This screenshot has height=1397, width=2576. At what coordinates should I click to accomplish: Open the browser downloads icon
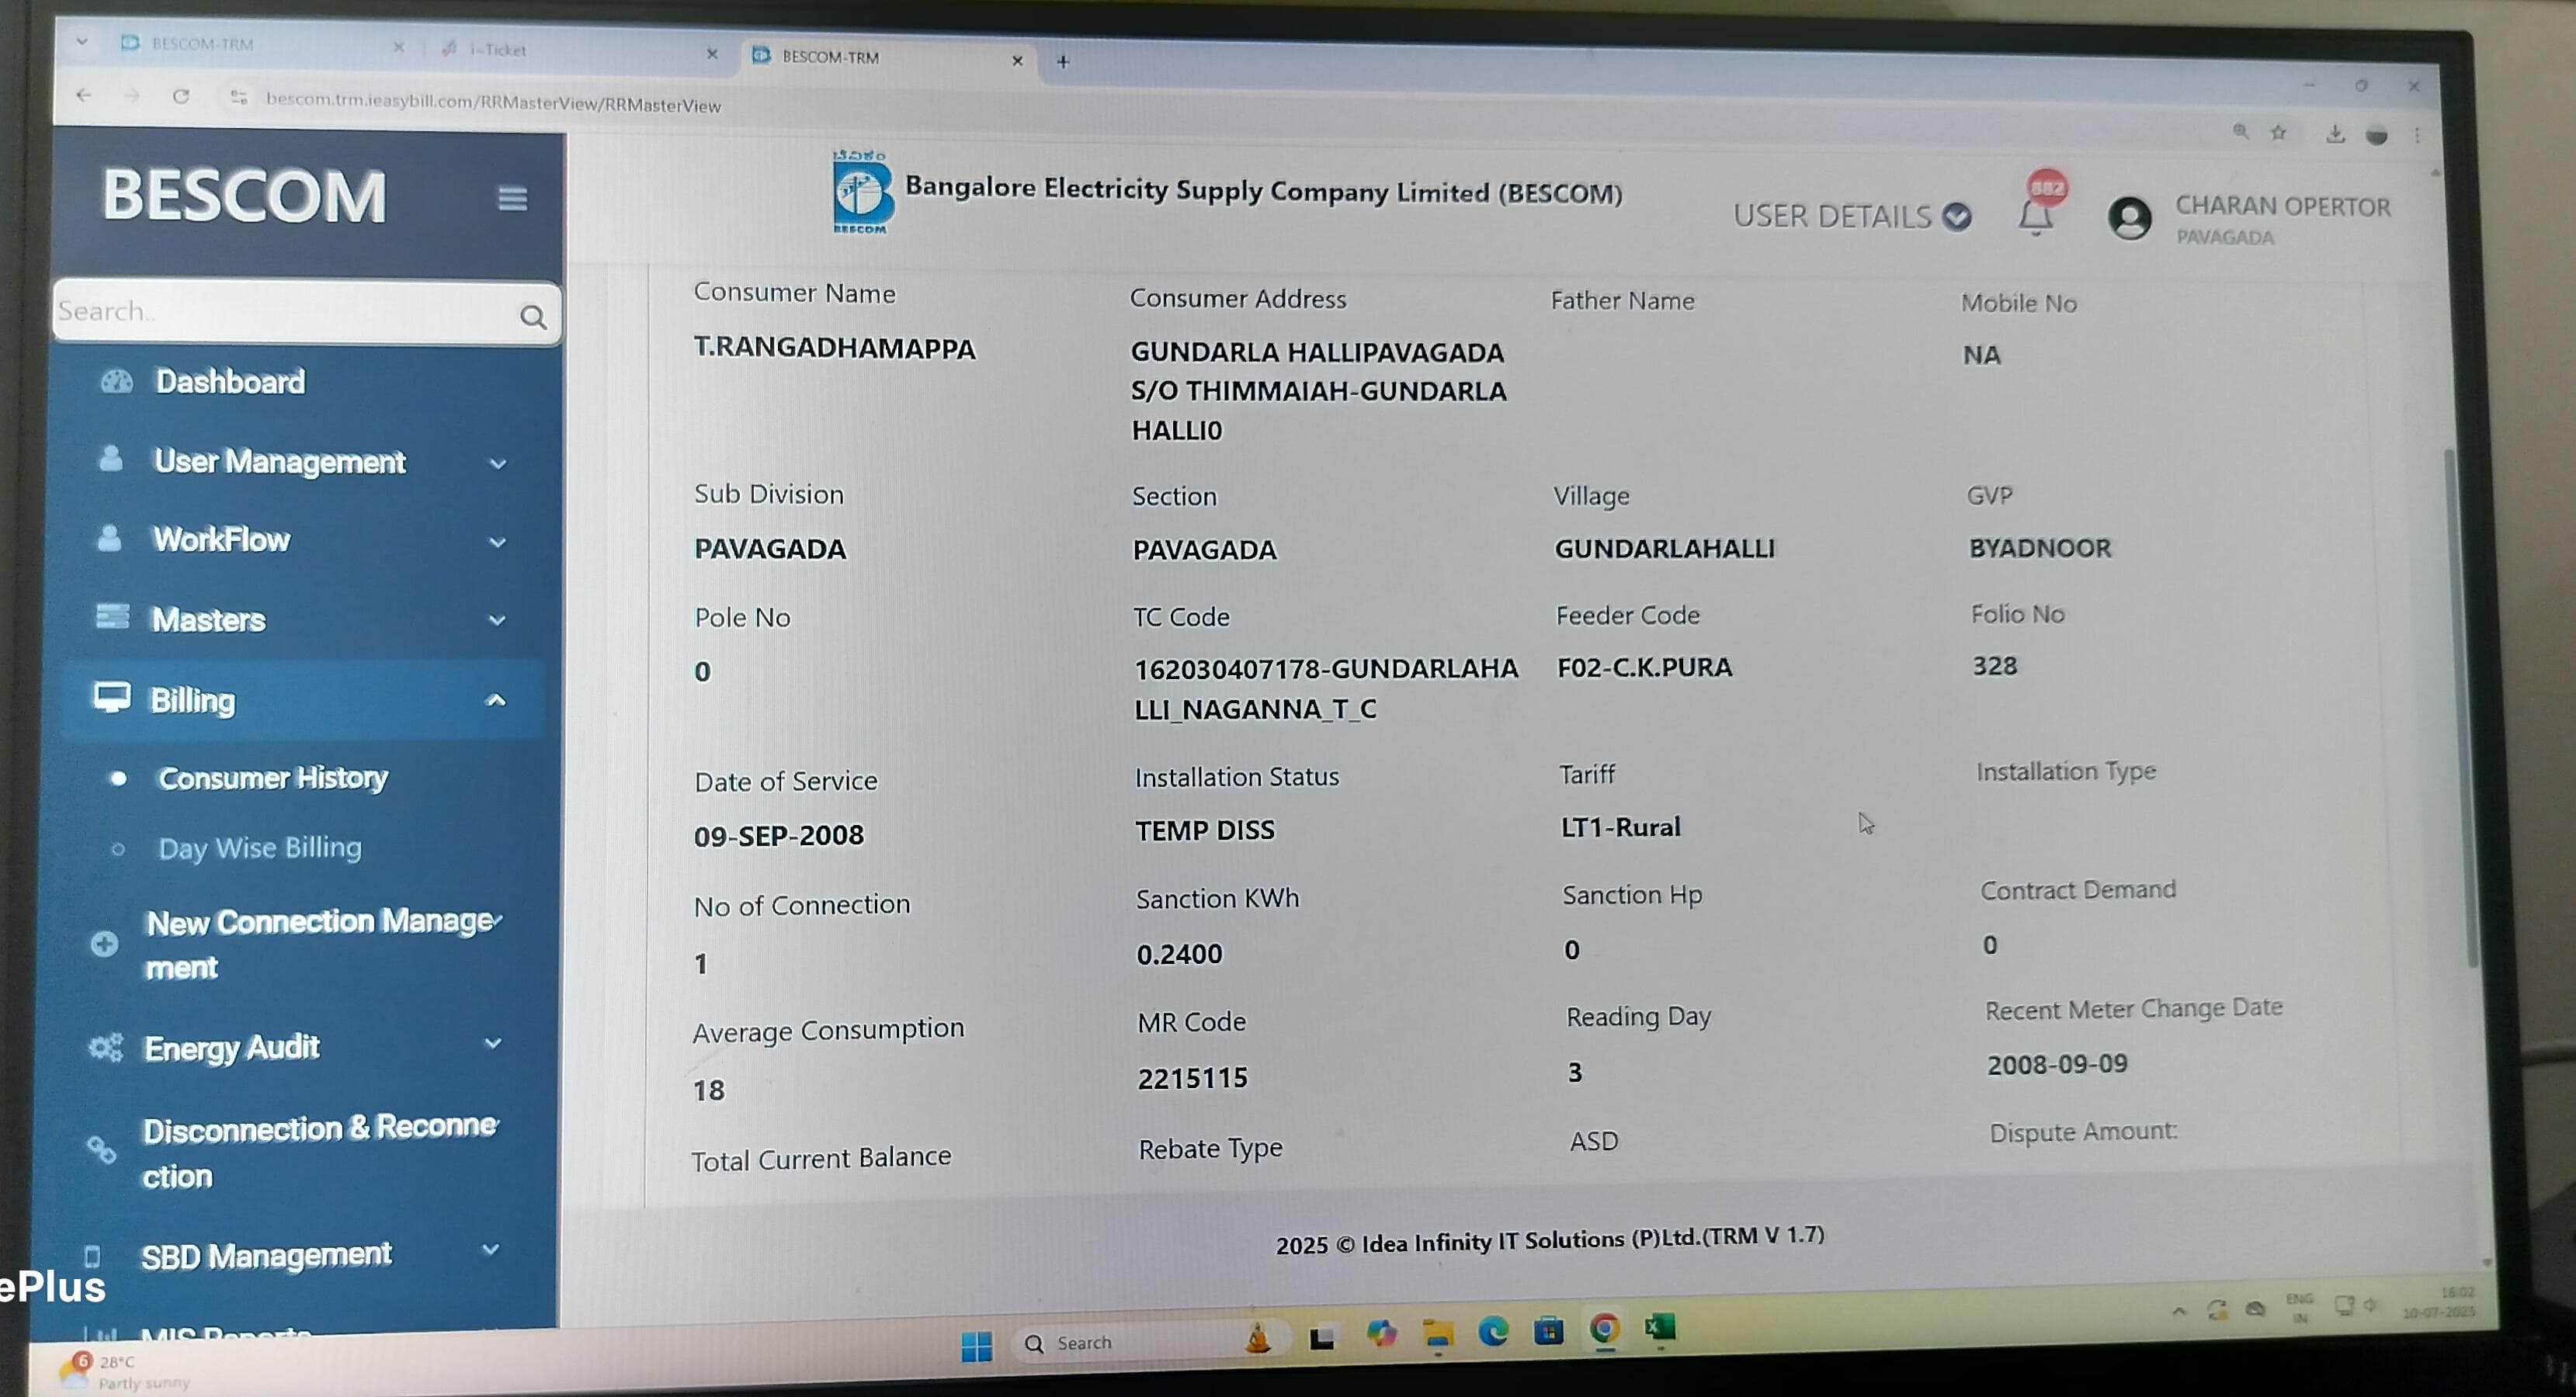coord(2335,133)
